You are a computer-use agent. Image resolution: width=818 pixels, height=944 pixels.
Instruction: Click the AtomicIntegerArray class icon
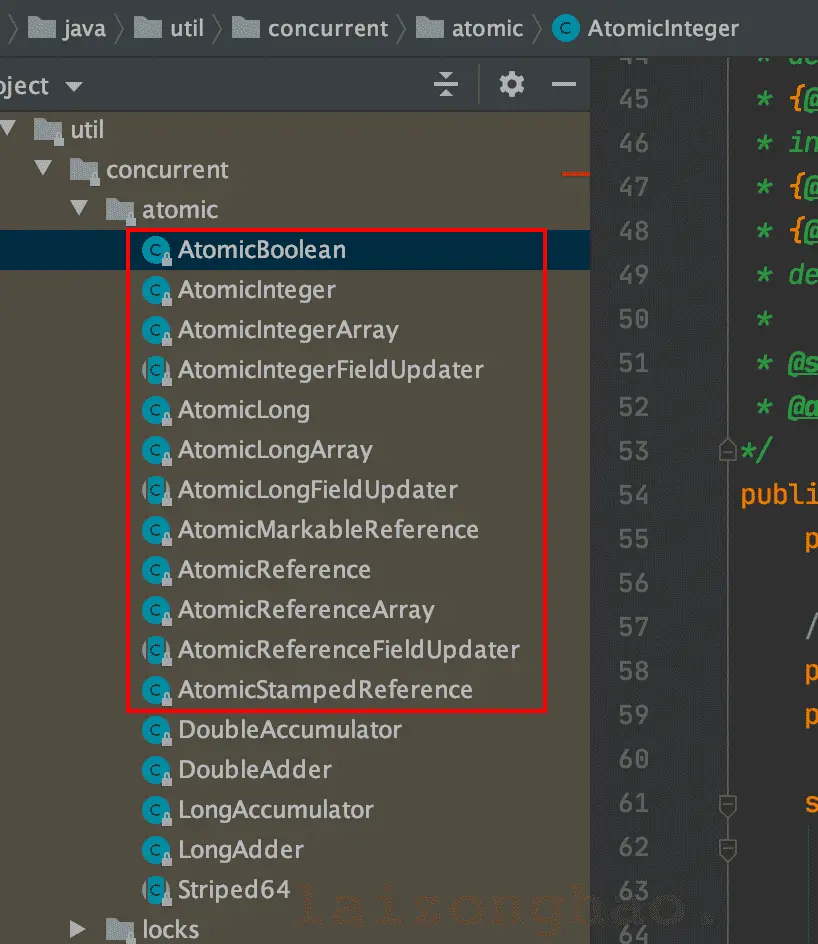point(156,331)
